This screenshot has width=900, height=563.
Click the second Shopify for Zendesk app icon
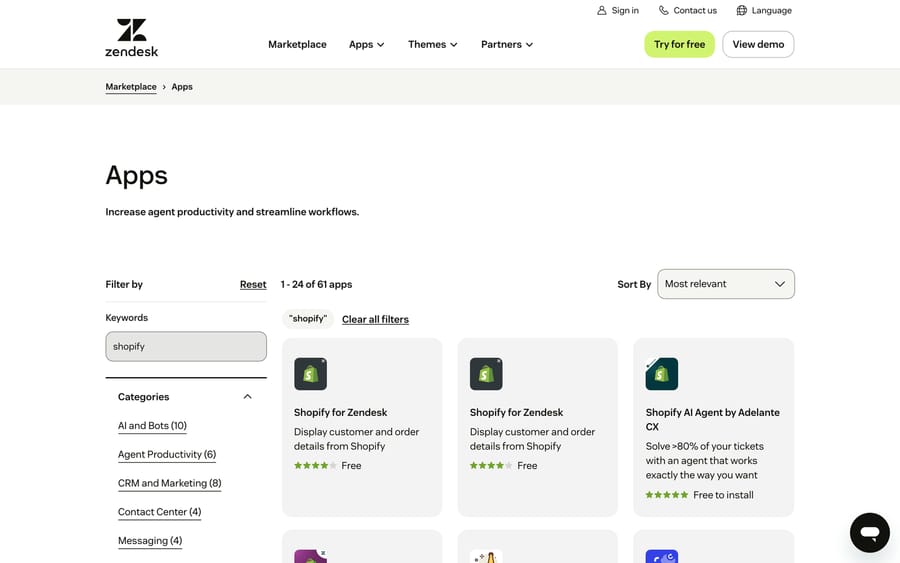[486, 374]
